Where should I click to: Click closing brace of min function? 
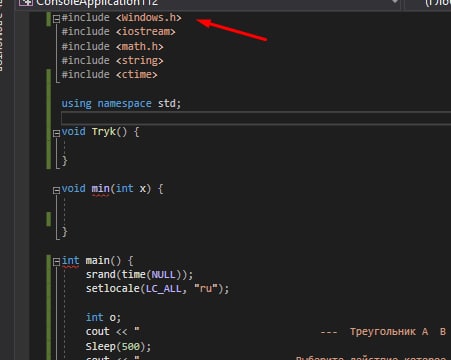(x=64, y=232)
